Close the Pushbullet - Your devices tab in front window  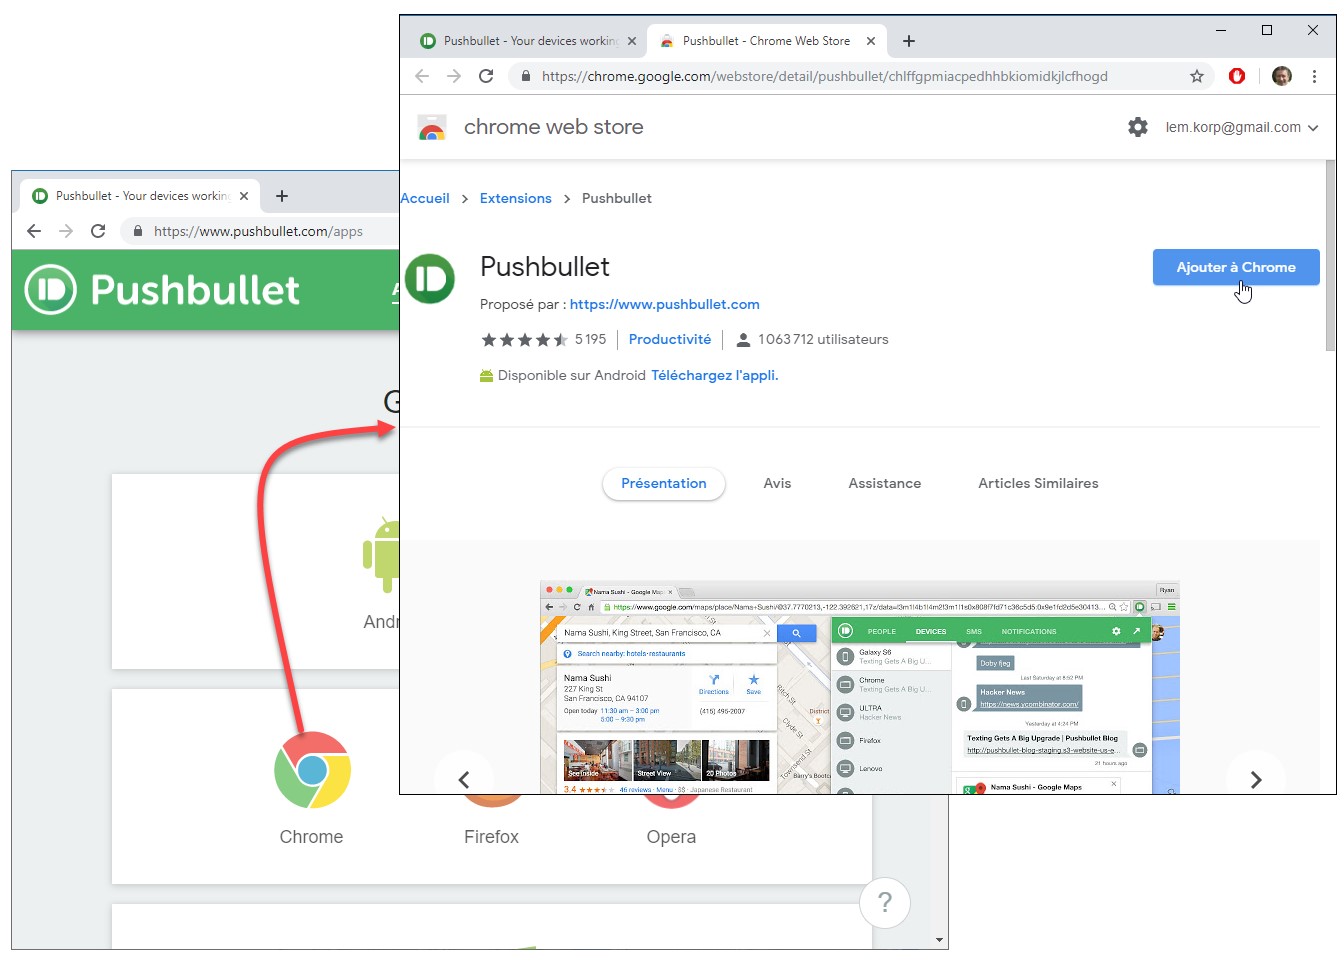[x=632, y=41]
